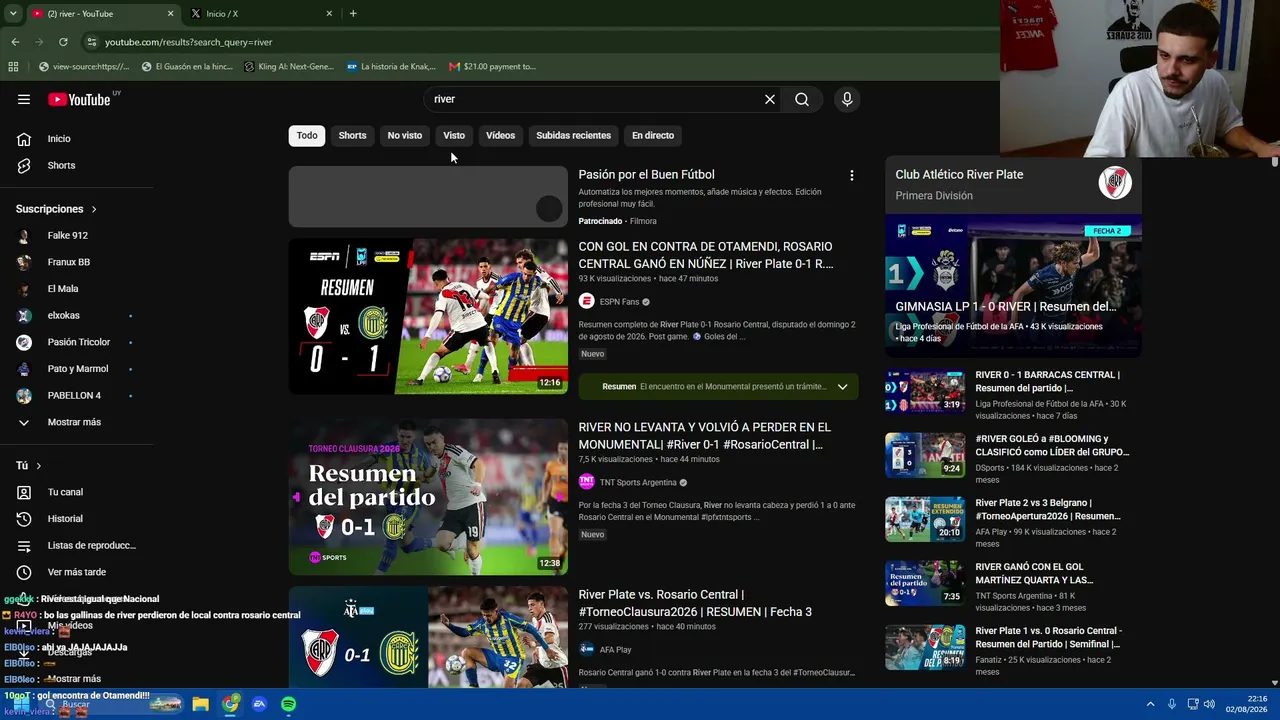Open the Listas de reproducción icon
The height and width of the screenshot is (720, 1280).
pyautogui.click(x=24, y=545)
